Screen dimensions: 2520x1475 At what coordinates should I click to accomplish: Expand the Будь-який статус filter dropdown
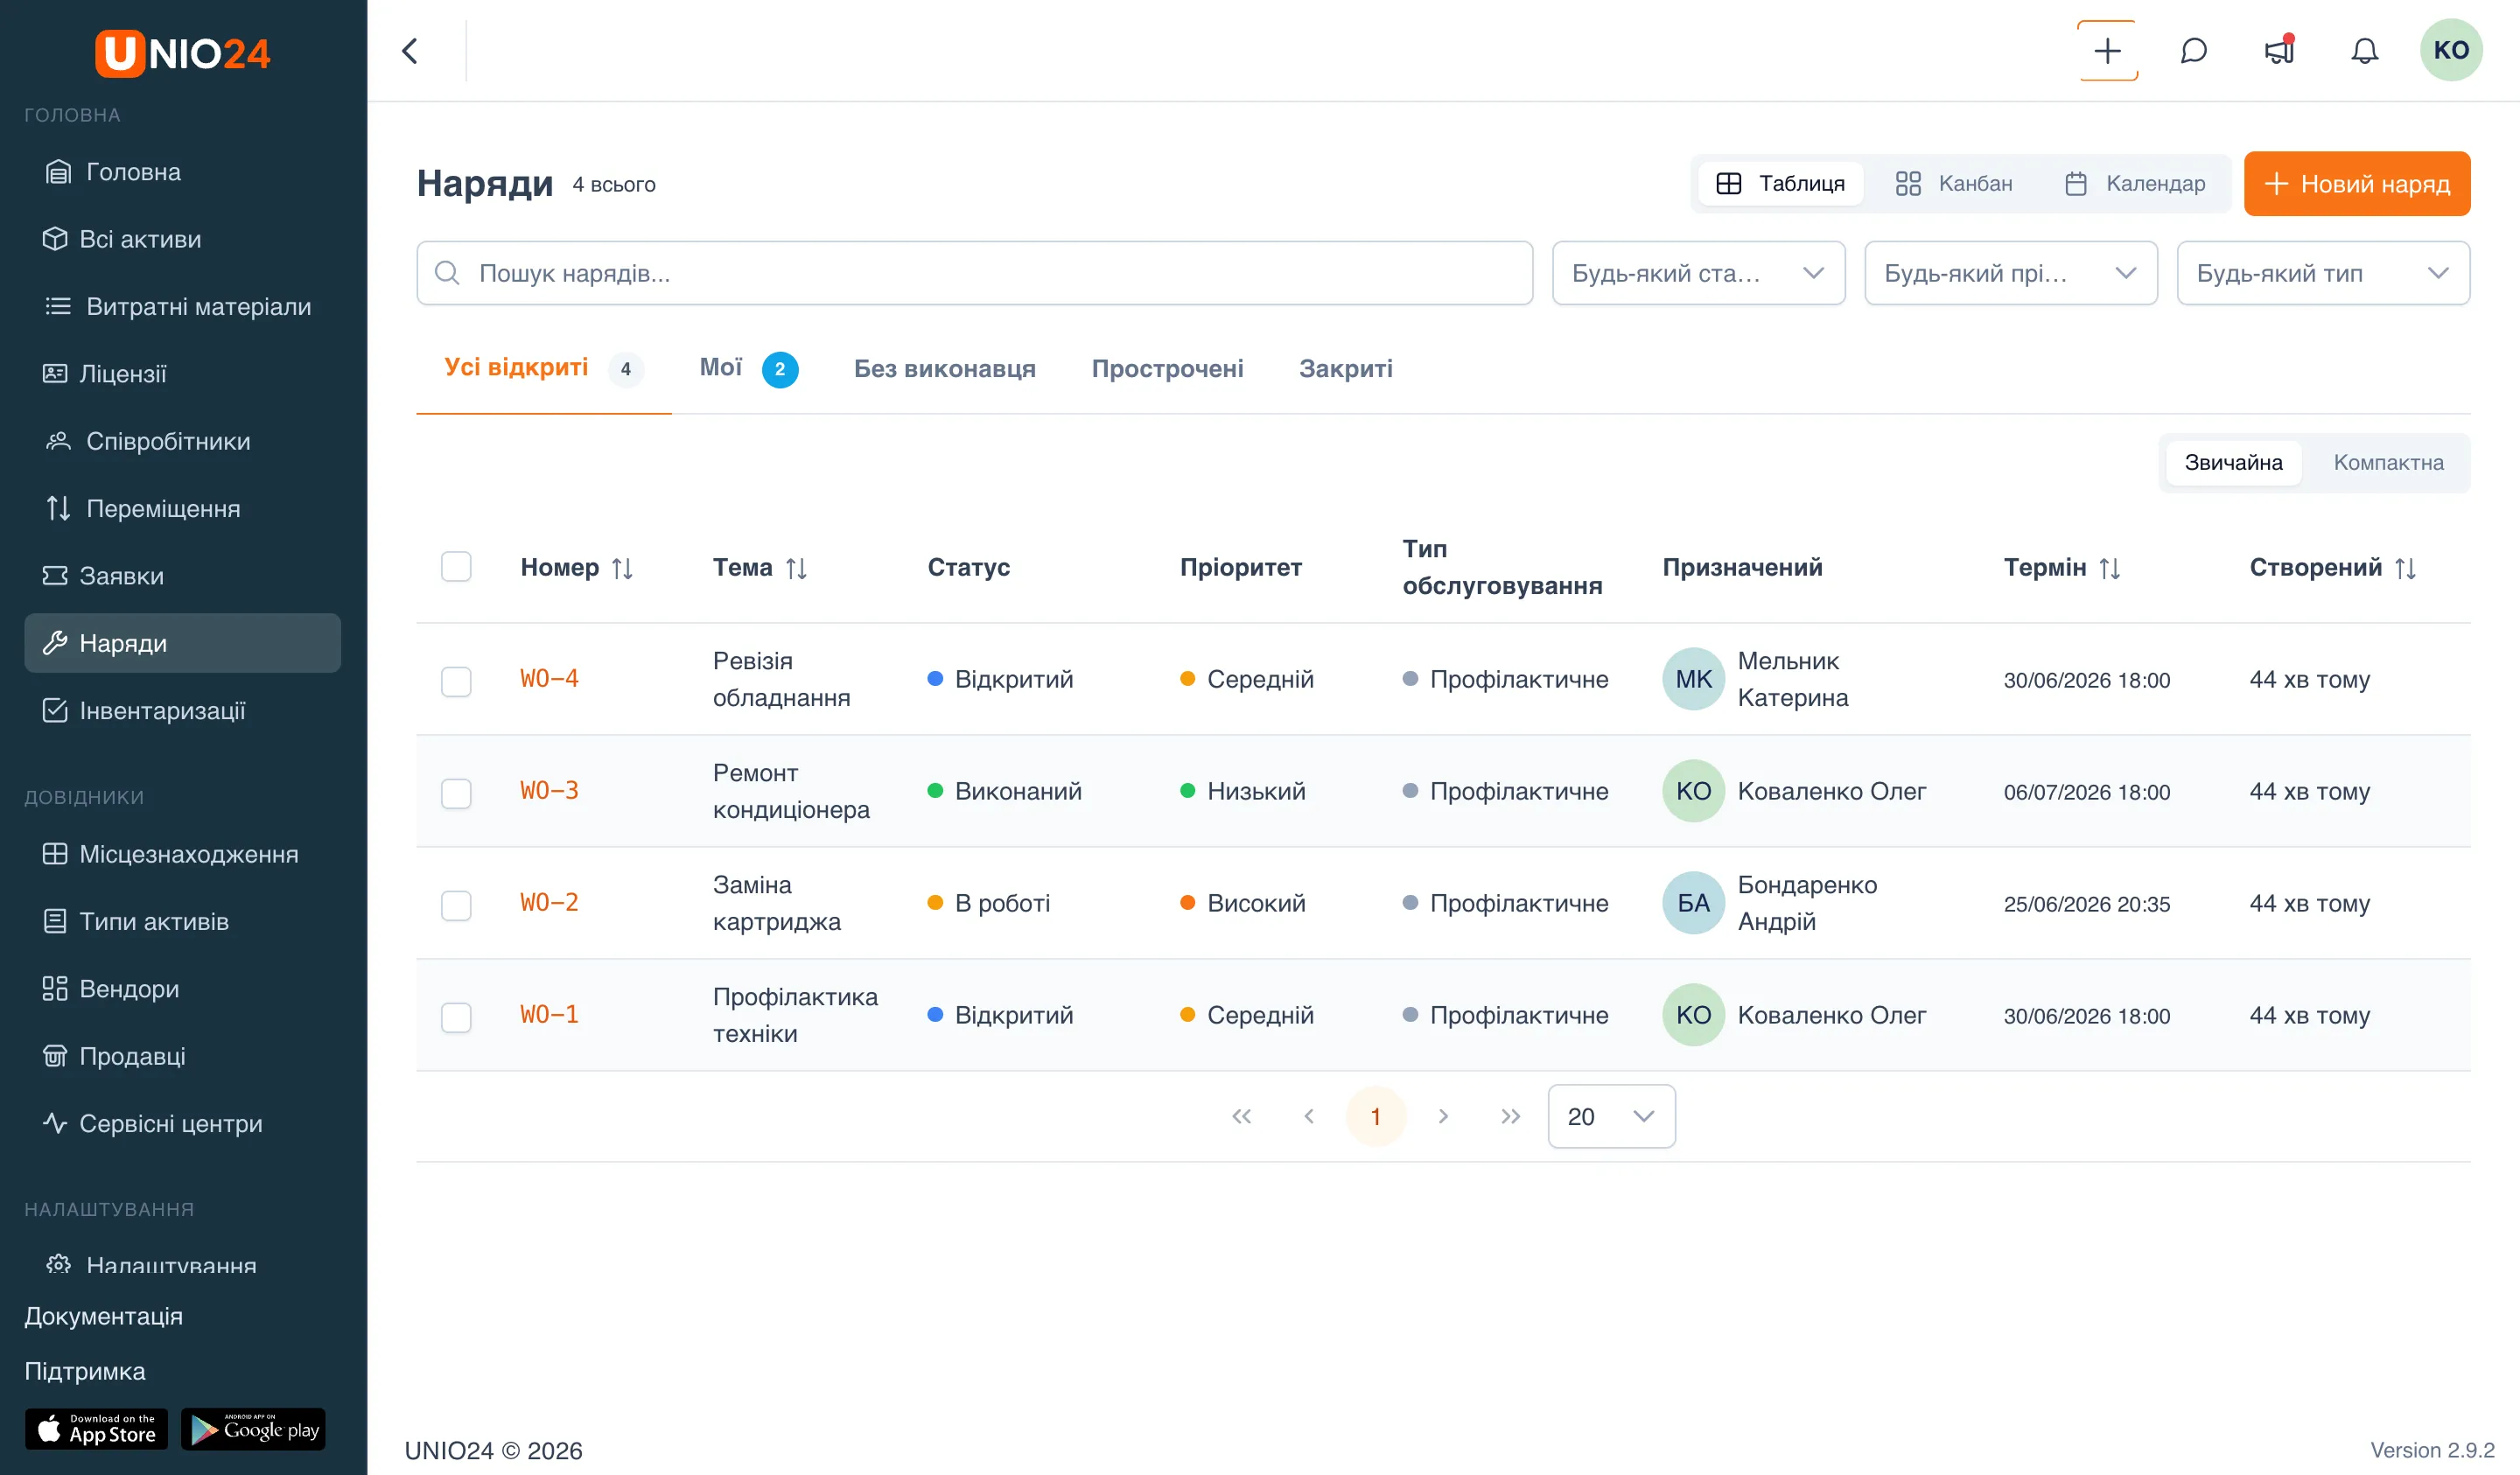coord(1698,273)
